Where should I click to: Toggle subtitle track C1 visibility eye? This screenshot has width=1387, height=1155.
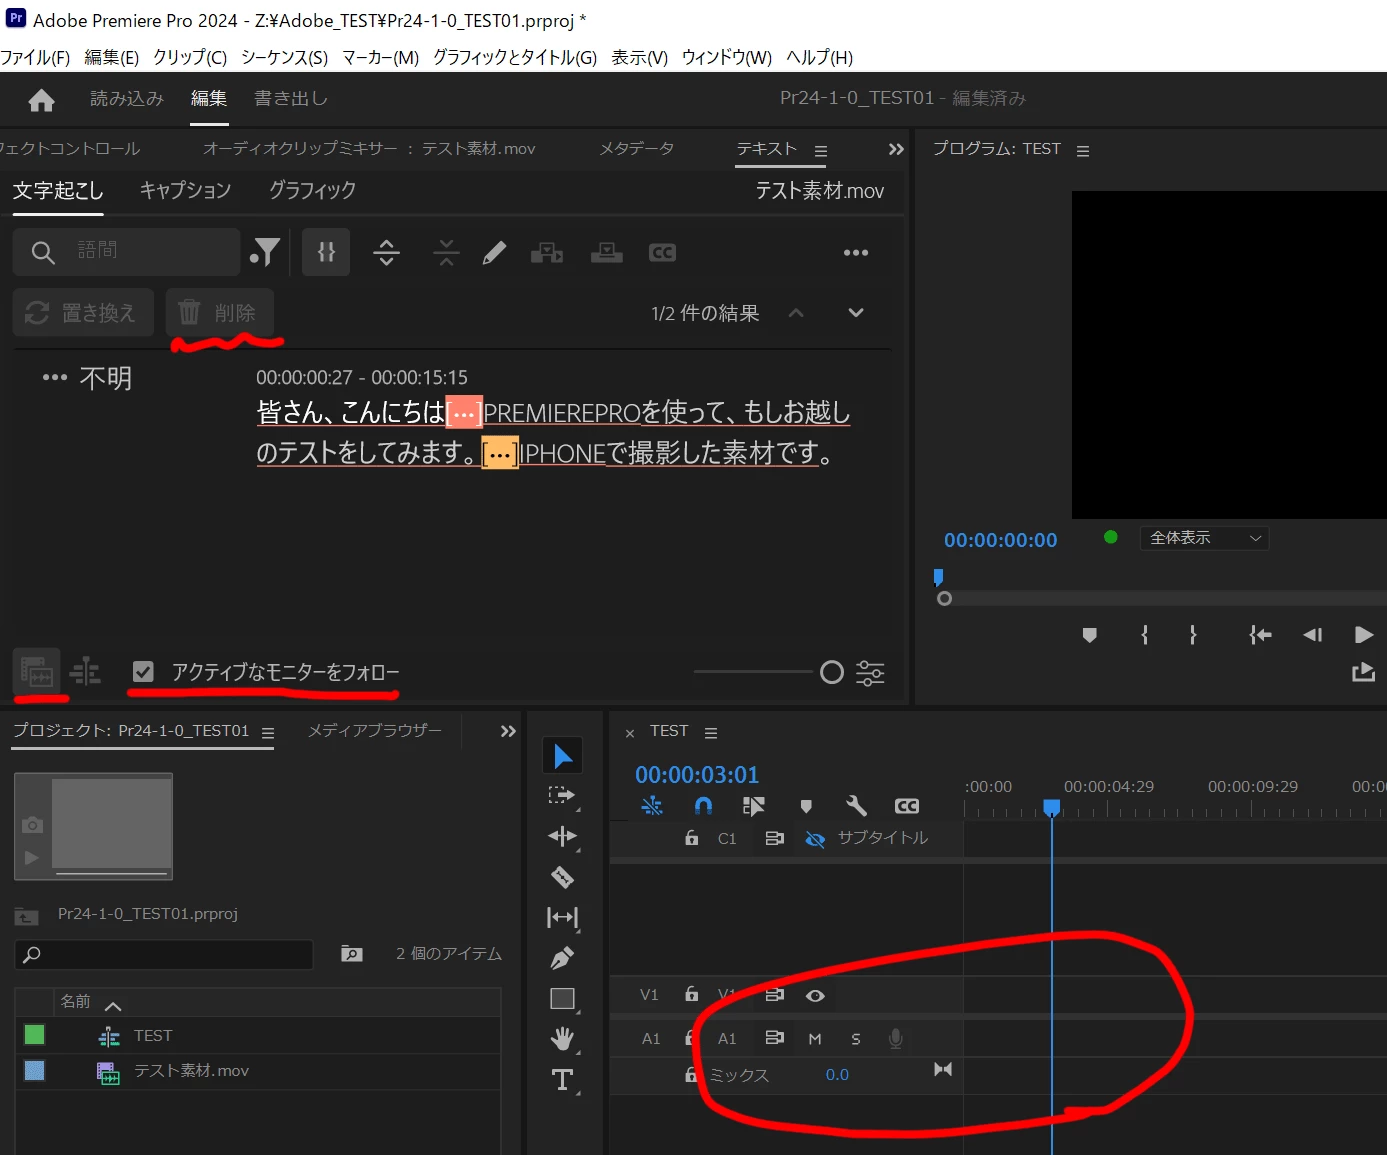coord(815,839)
